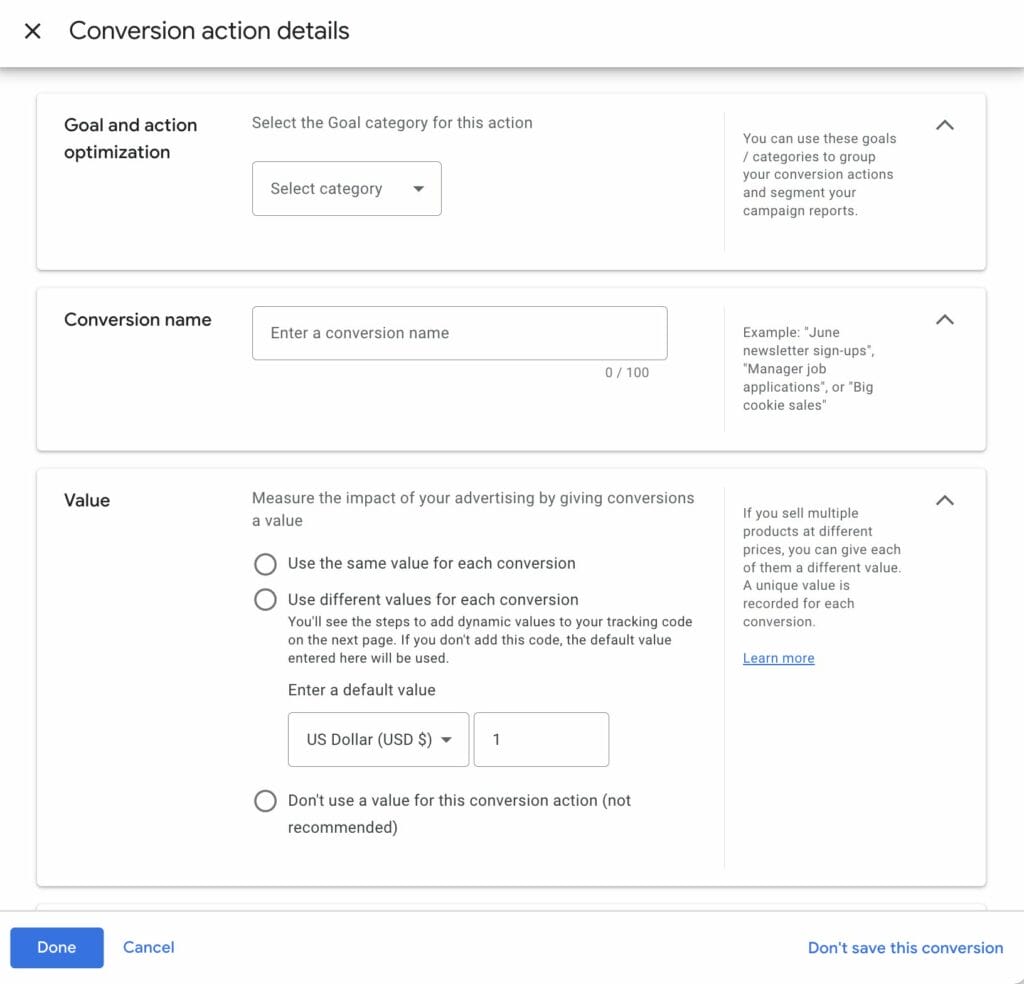This screenshot has width=1024, height=984.
Task: Open the Select category dropdown
Action: (x=346, y=188)
